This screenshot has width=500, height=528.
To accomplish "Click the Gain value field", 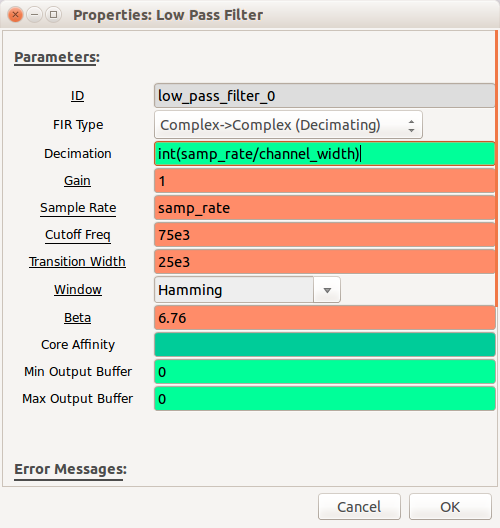I will tap(325, 181).
